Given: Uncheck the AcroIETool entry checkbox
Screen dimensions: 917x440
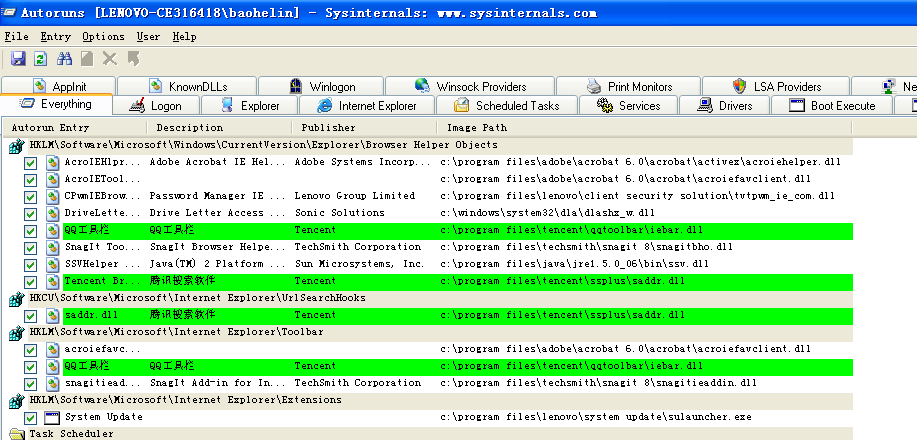Looking at the screenshot, I should pos(30,180).
